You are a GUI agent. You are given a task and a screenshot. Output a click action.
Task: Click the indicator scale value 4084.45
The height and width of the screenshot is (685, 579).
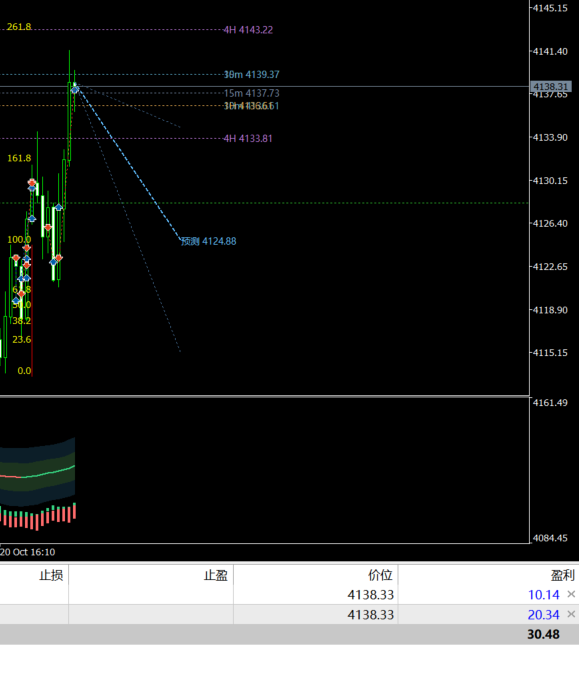(550, 538)
